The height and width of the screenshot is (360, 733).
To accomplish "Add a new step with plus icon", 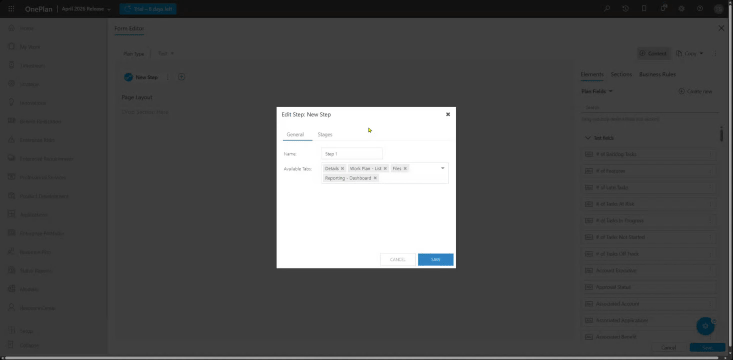I will tap(182, 77).
